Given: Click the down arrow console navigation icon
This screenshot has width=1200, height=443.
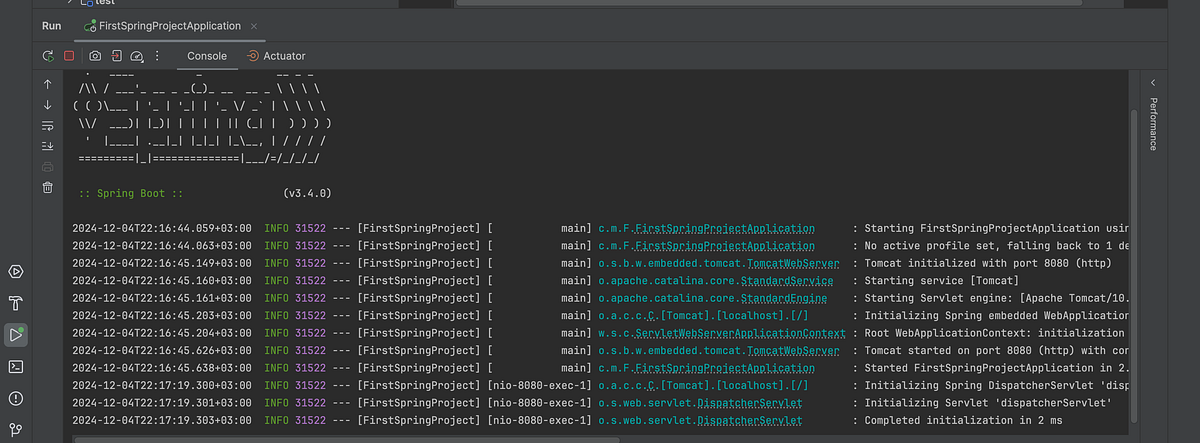Looking at the screenshot, I should (x=47, y=105).
